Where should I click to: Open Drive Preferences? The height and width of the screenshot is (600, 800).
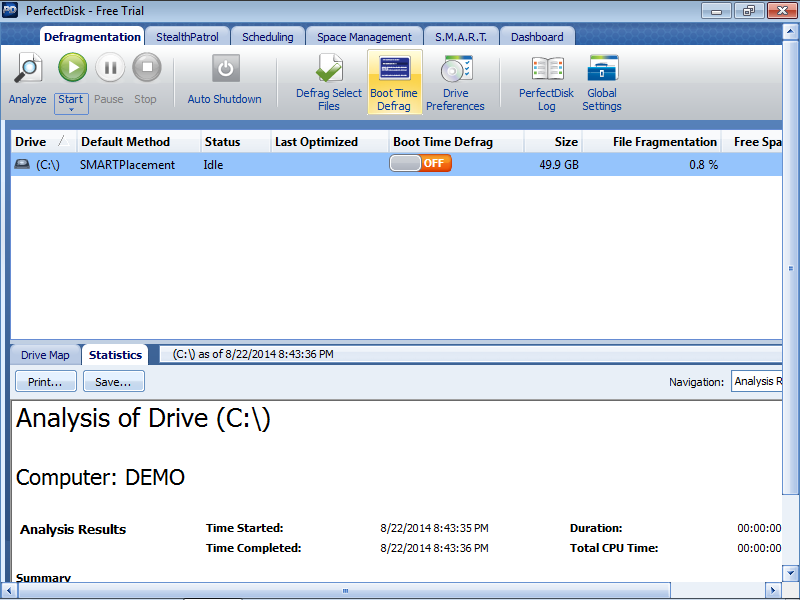click(x=455, y=69)
